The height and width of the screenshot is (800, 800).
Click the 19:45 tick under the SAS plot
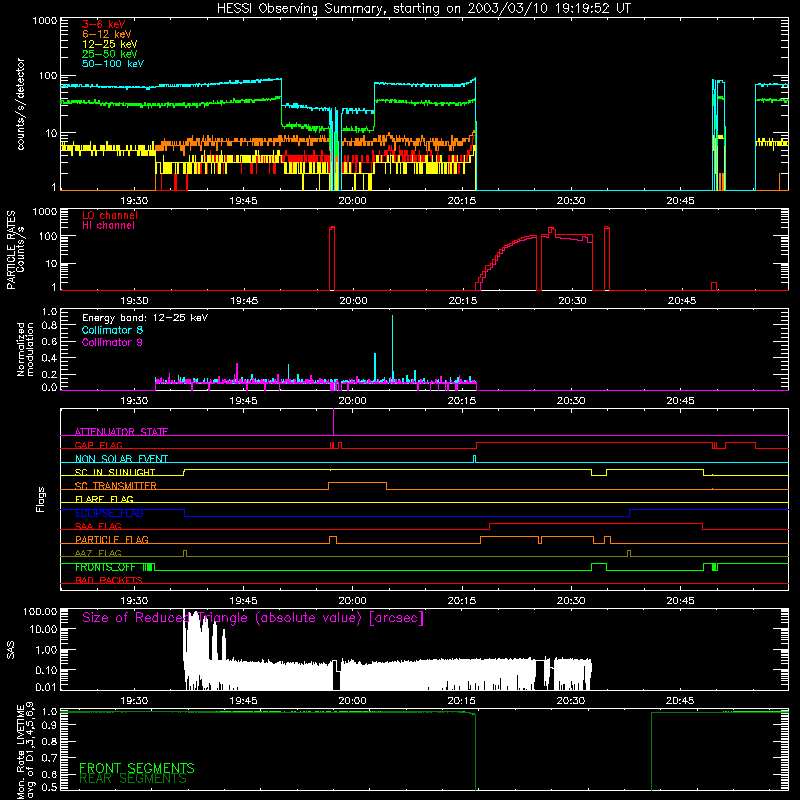[x=243, y=701]
